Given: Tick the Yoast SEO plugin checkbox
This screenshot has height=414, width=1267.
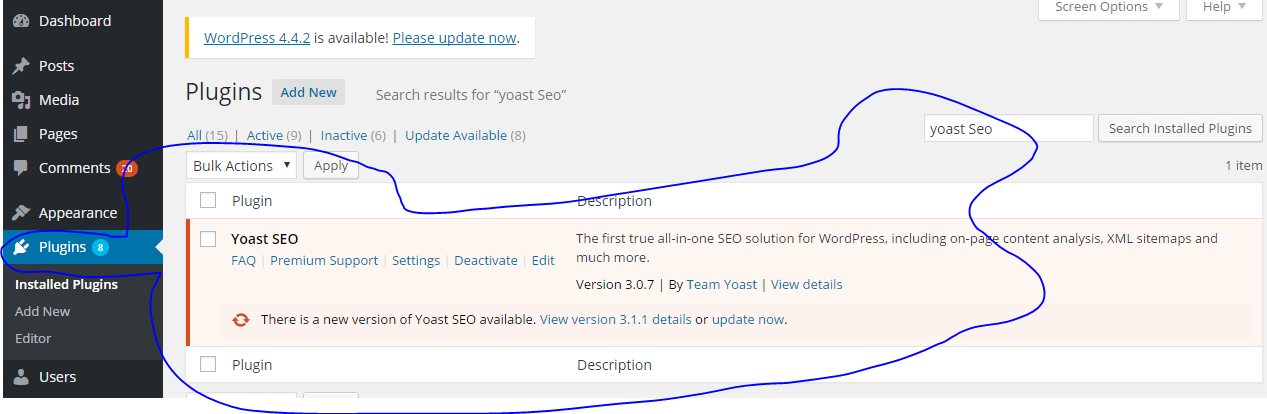Looking at the screenshot, I should [208, 239].
